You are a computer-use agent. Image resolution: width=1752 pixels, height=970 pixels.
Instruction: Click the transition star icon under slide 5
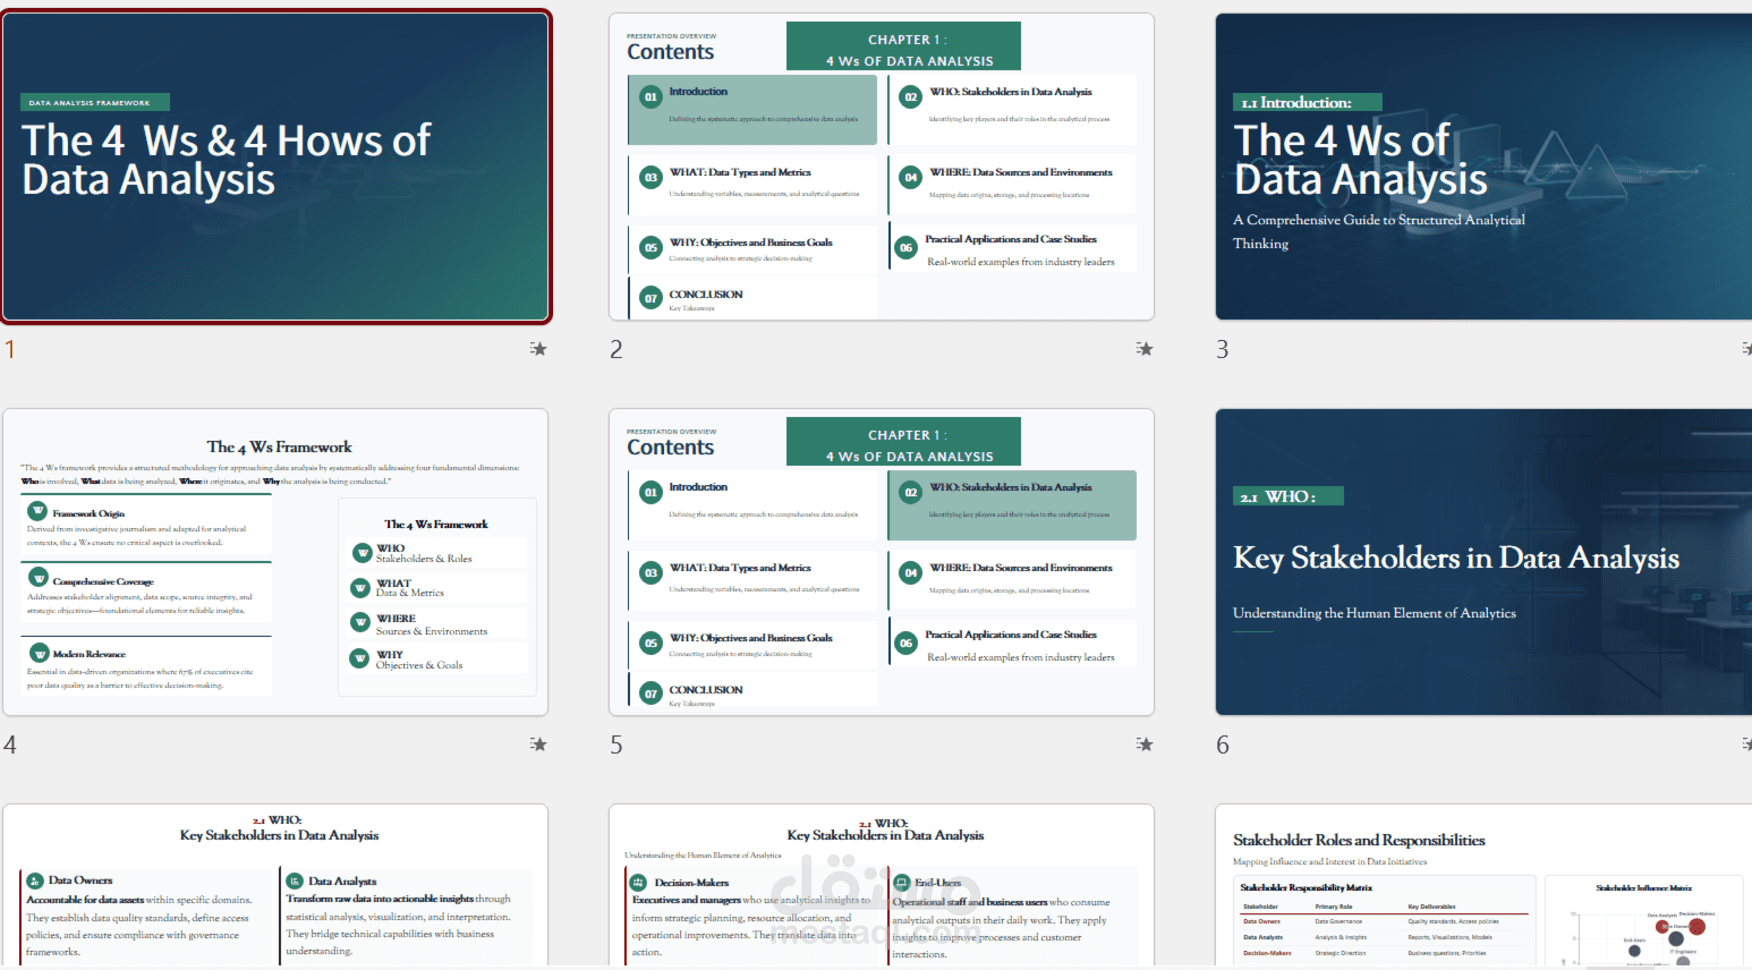pyautogui.click(x=1144, y=744)
